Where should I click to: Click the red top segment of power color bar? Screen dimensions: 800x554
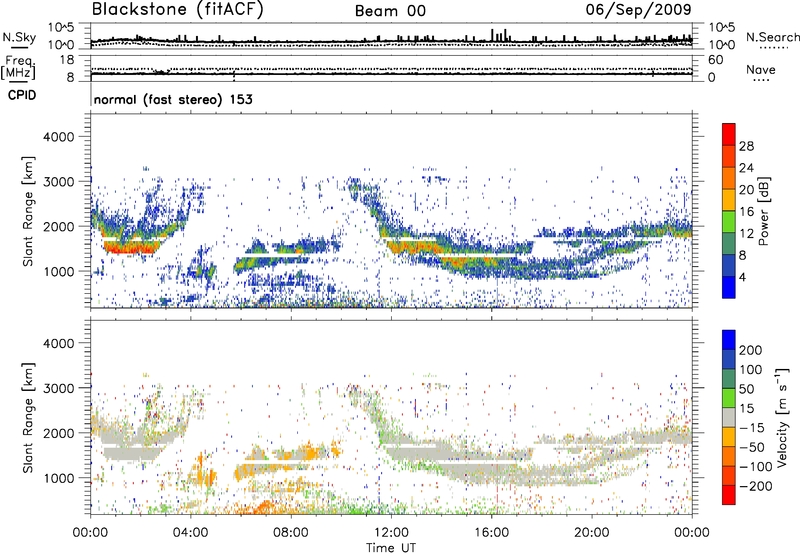click(729, 135)
